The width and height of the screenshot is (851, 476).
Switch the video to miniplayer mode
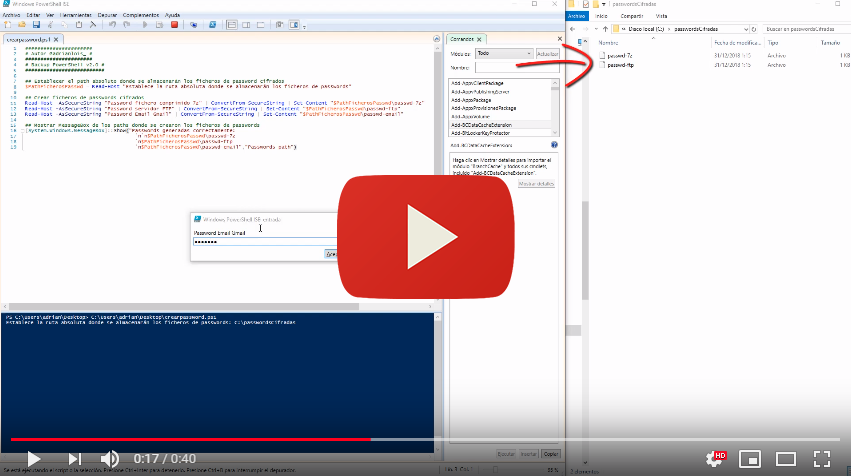point(750,459)
